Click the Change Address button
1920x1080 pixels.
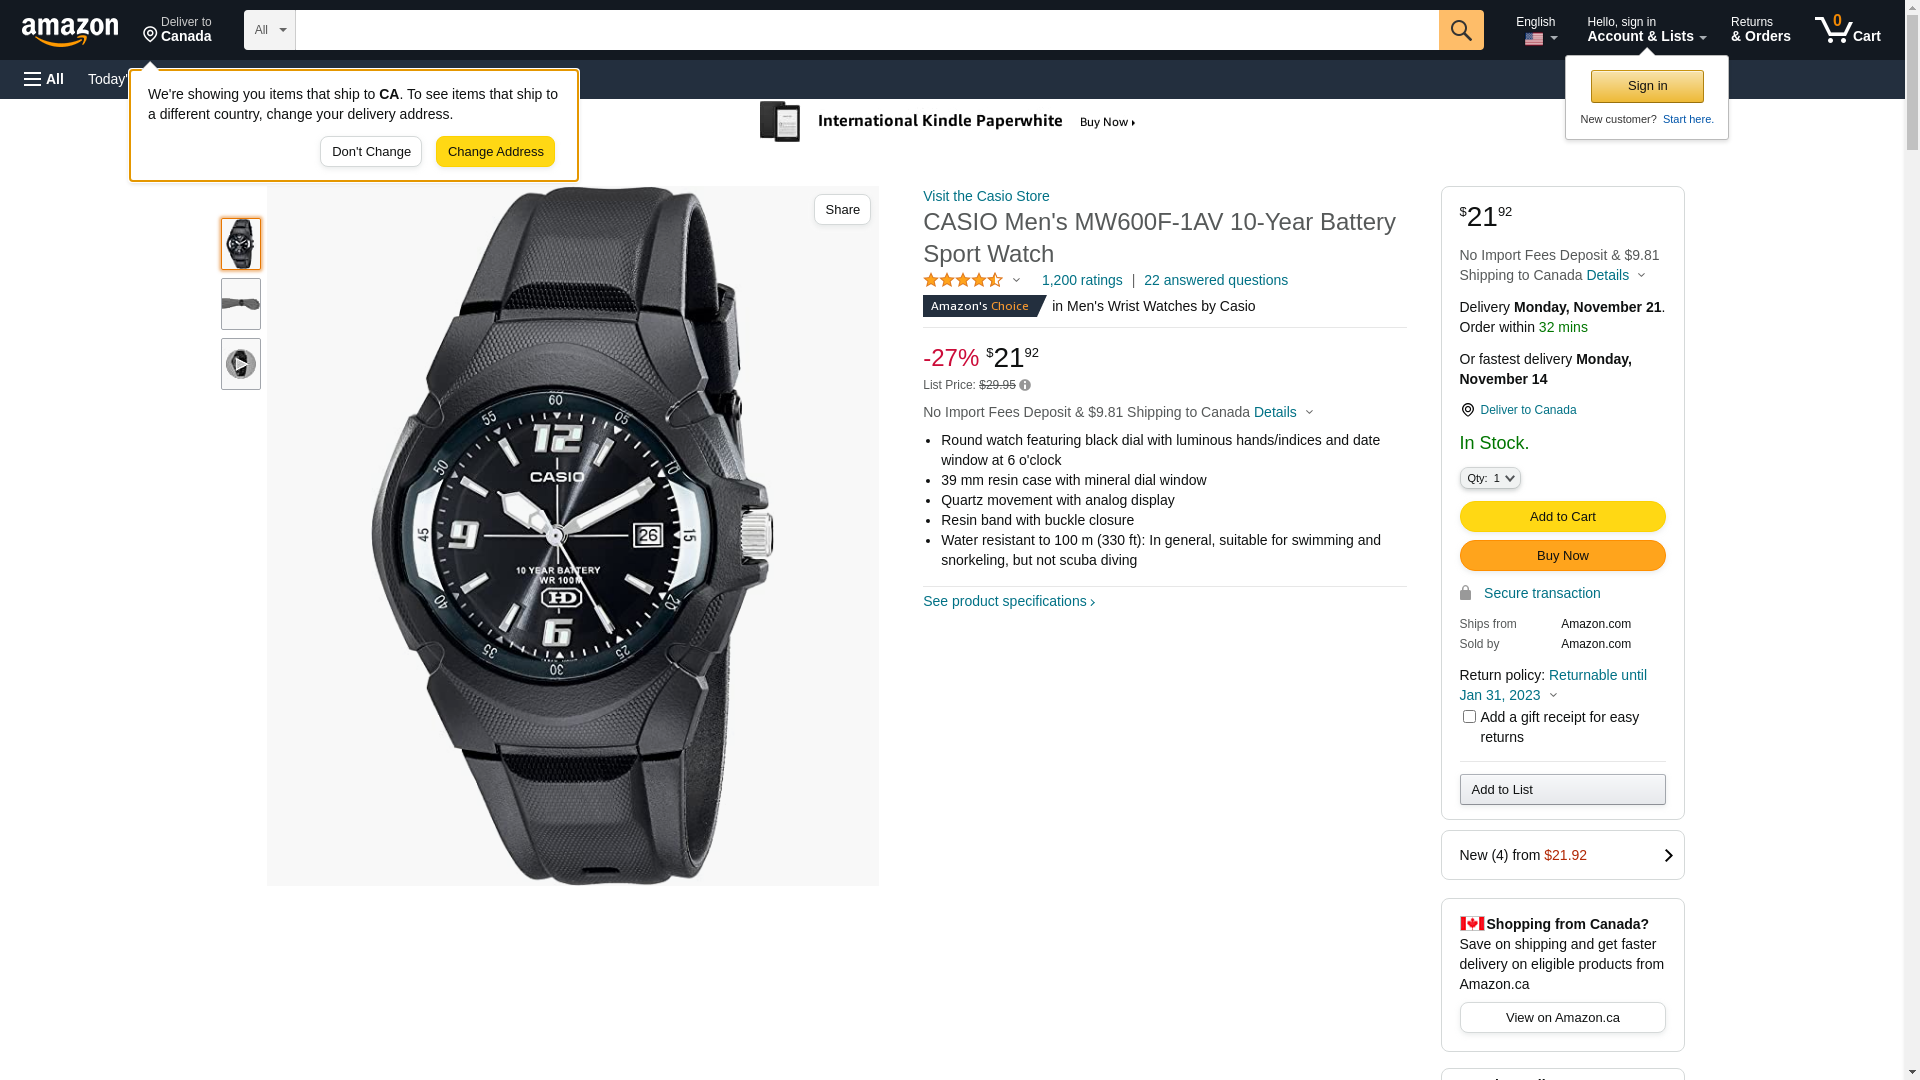pyautogui.click(x=495, y=152)
